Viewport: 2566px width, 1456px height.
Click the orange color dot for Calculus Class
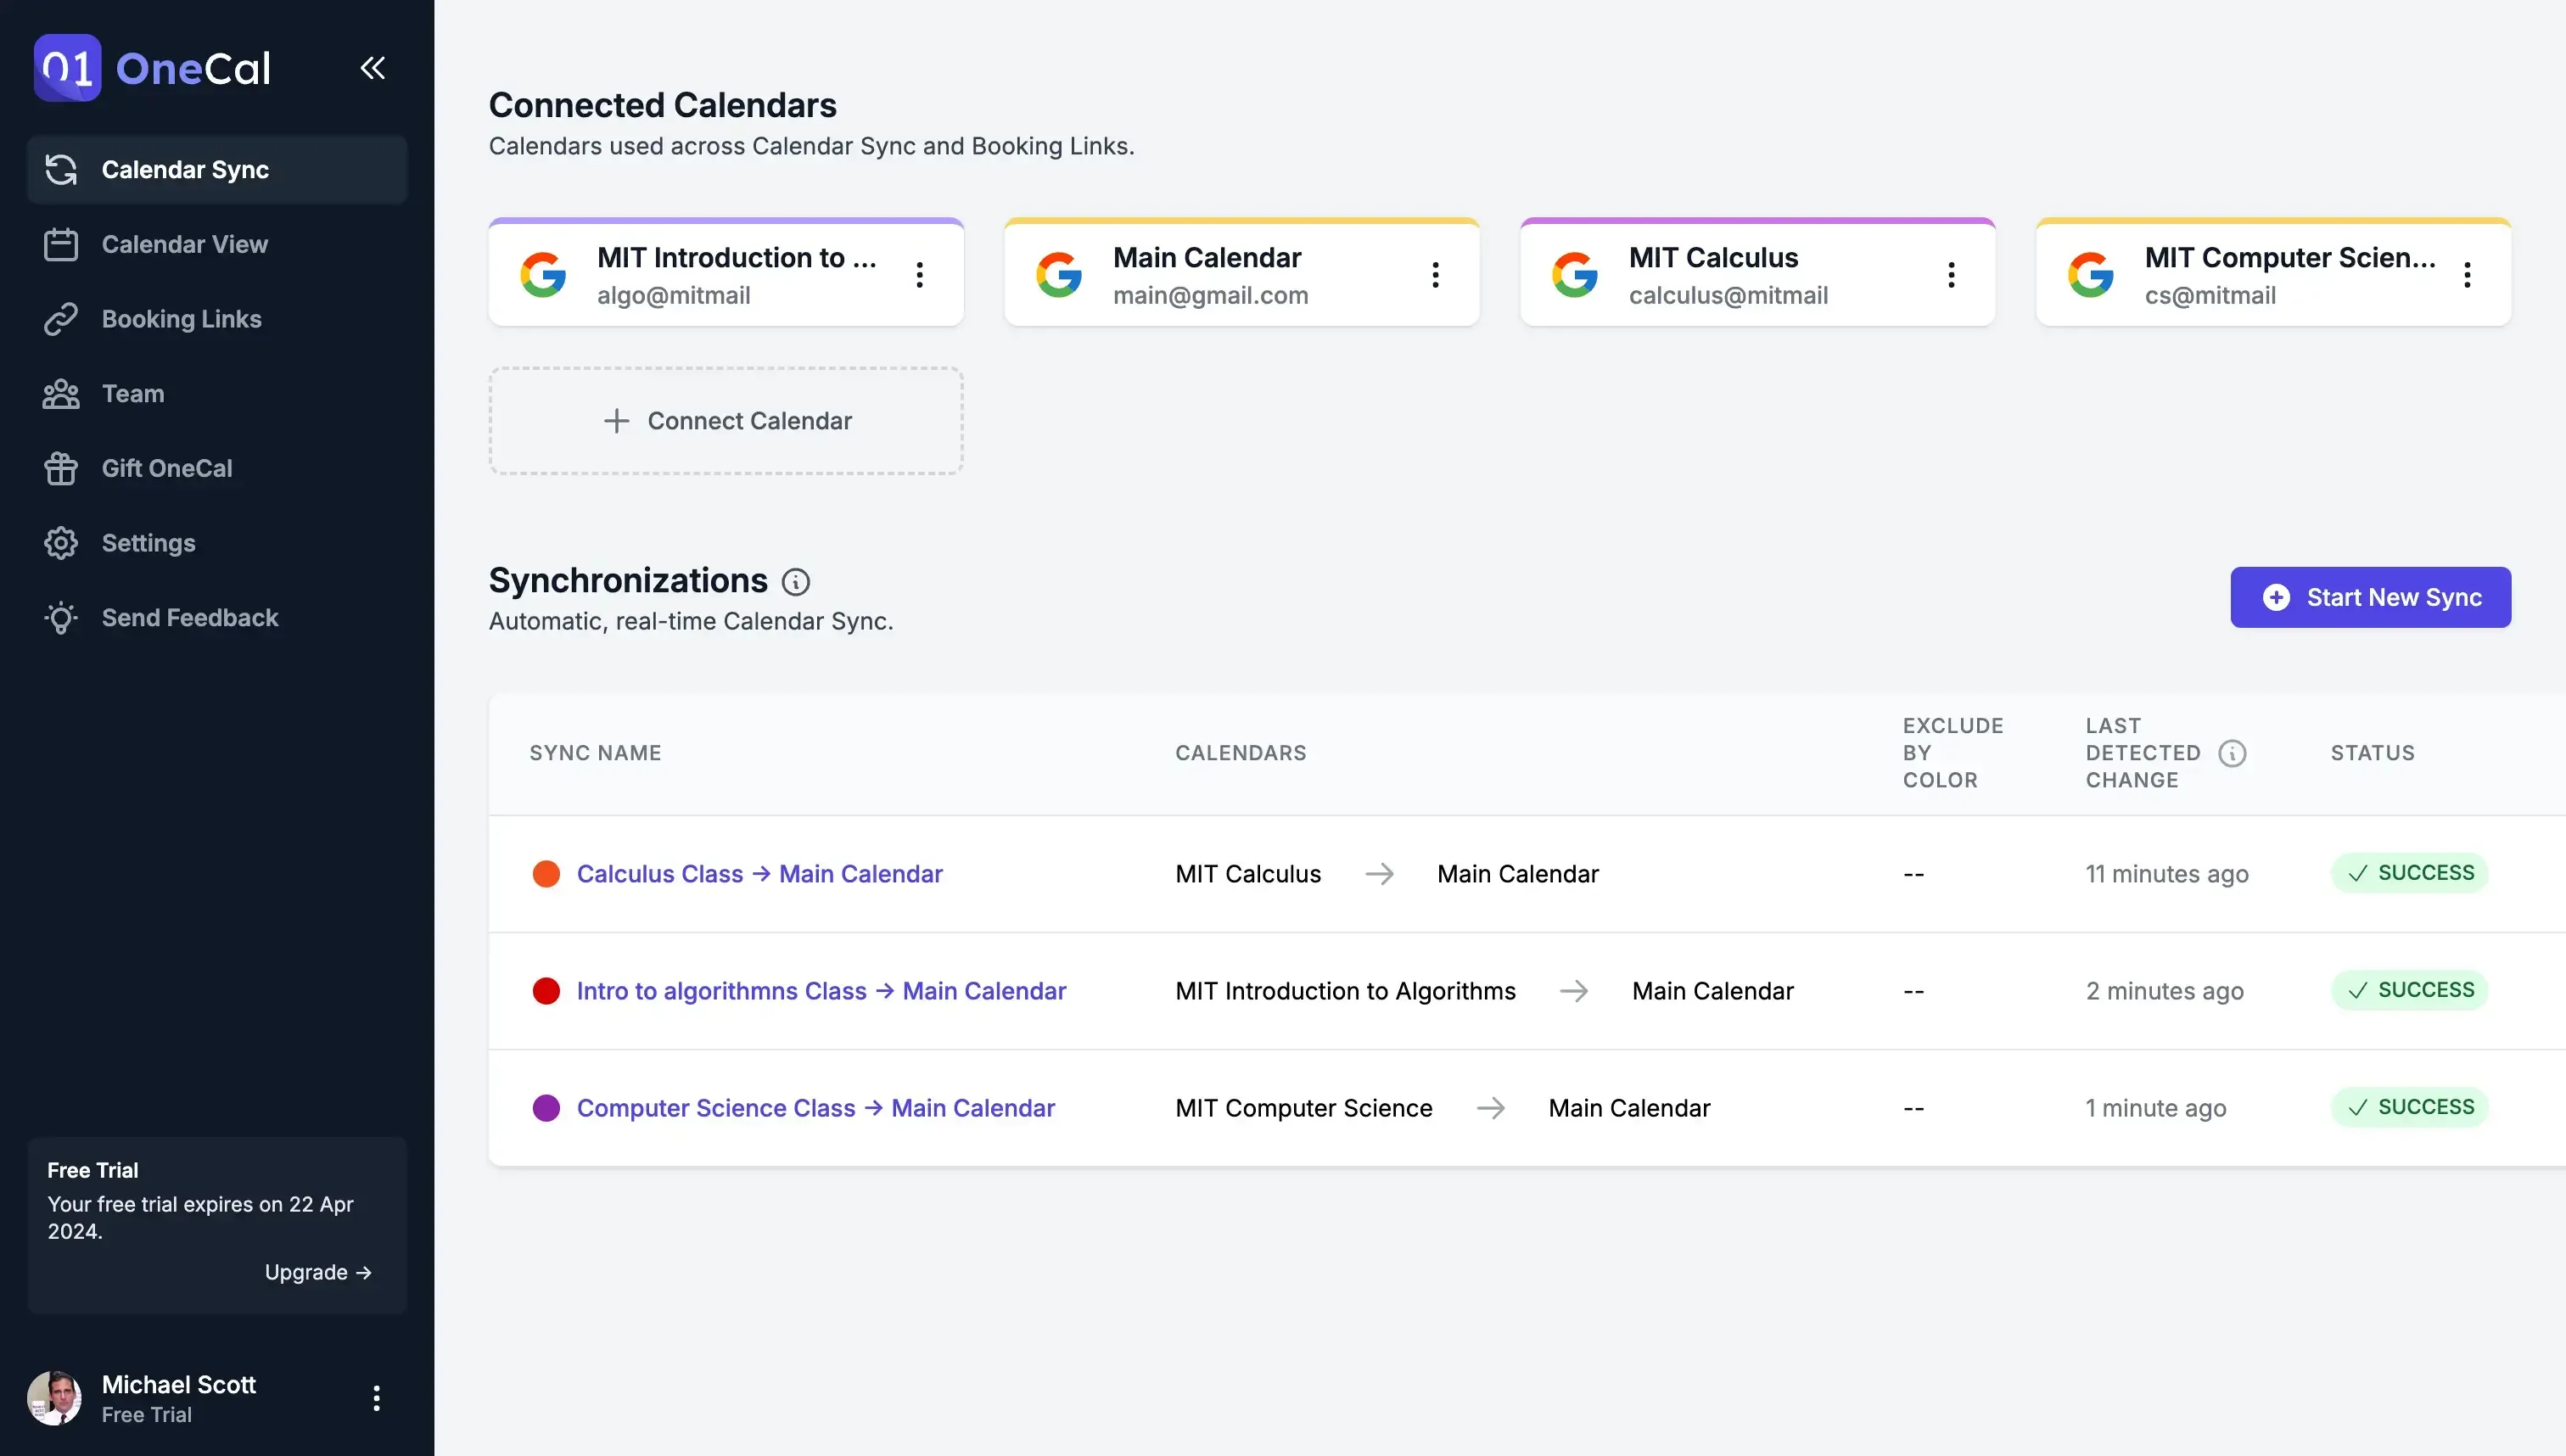tap(547, 873)
